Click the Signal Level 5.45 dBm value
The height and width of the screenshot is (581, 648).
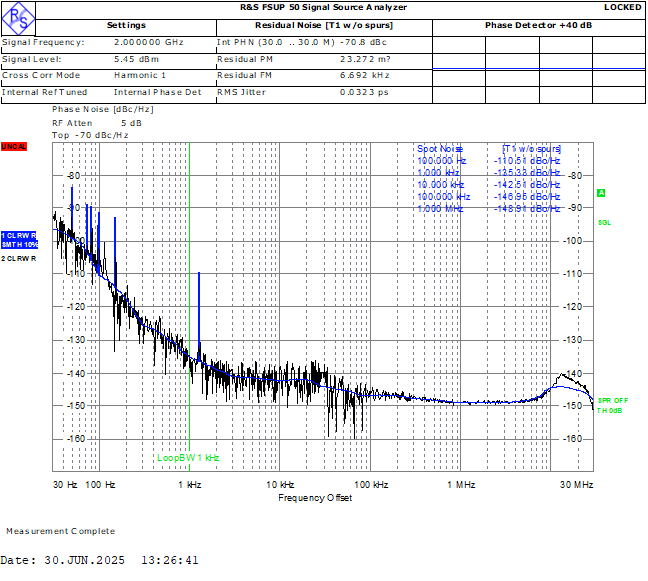(x=135, y=59)
